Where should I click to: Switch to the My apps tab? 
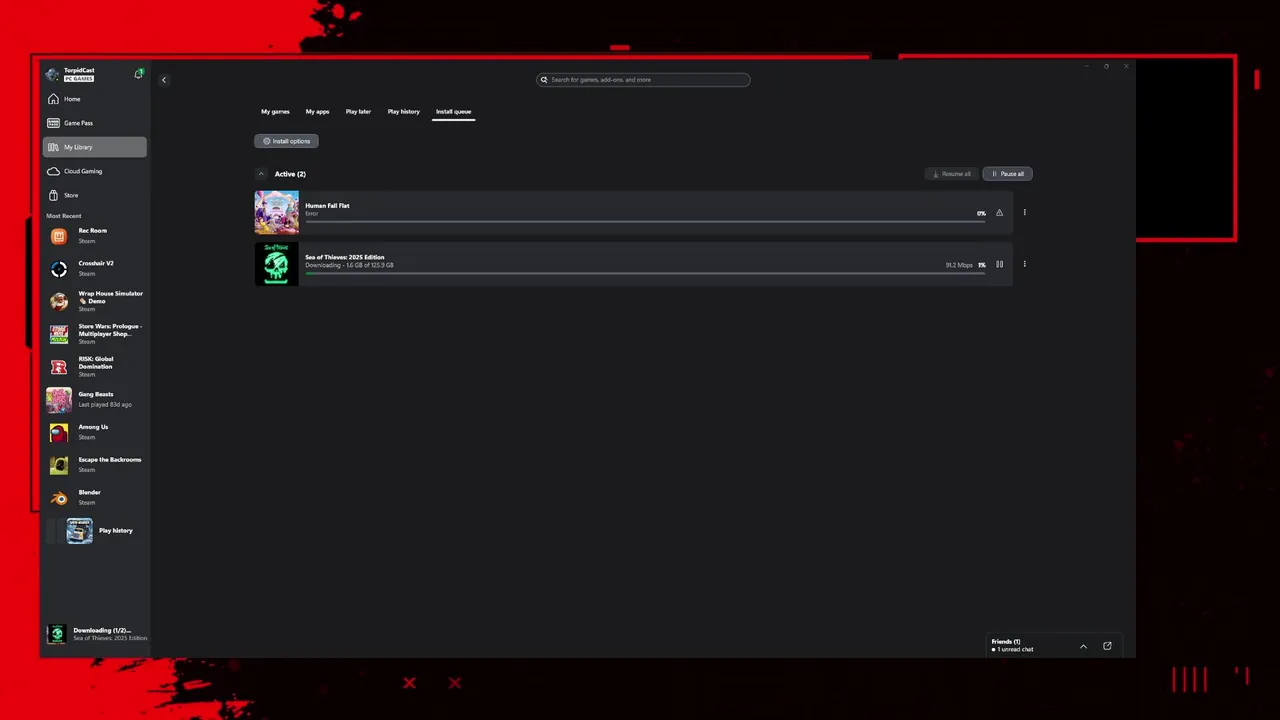click(x=317, y=112)
